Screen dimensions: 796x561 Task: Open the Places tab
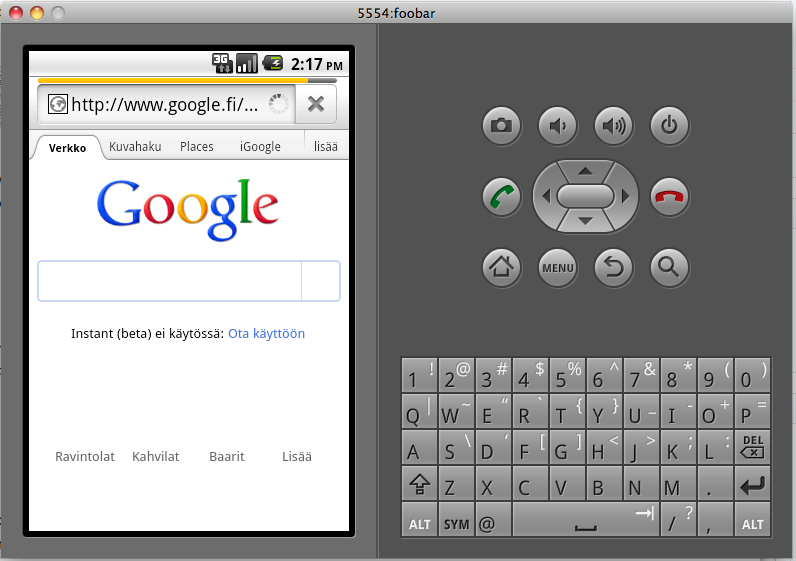point(196,147)
